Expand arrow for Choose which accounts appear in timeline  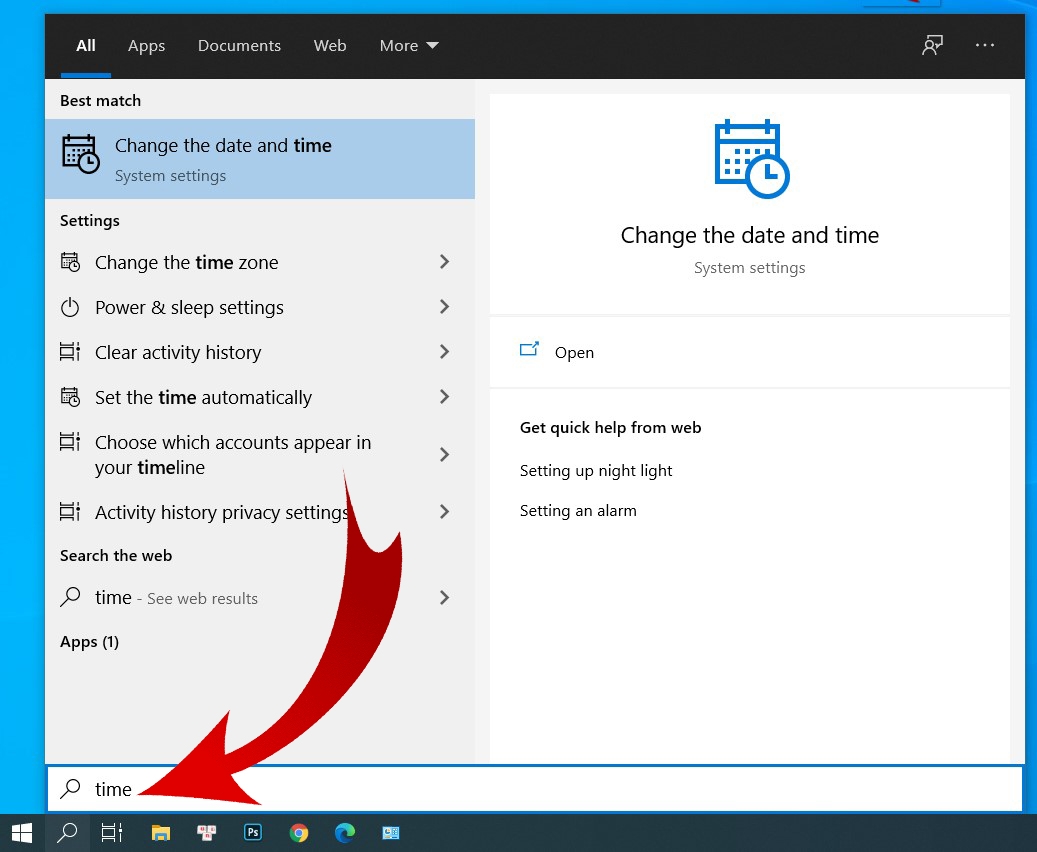coord(444,454)
